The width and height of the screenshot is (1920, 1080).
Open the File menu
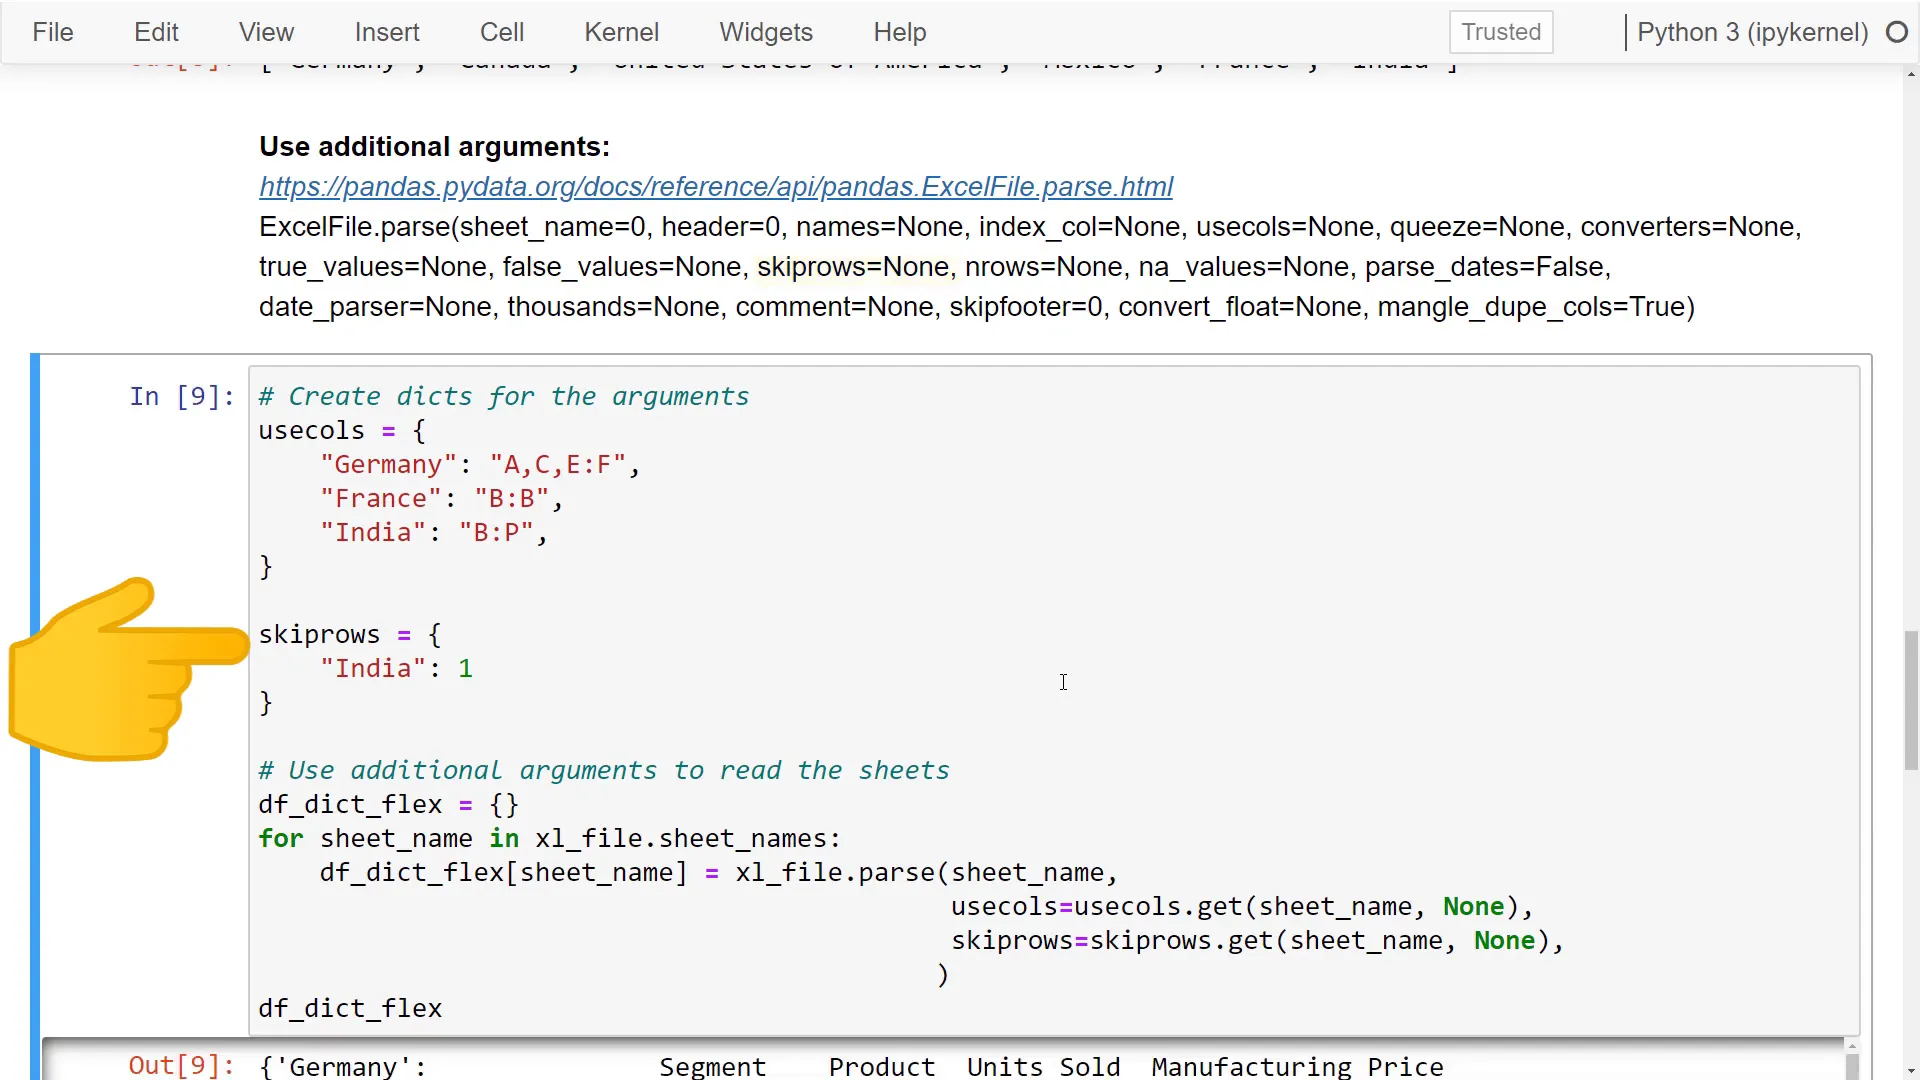click(x=52, y=32)
